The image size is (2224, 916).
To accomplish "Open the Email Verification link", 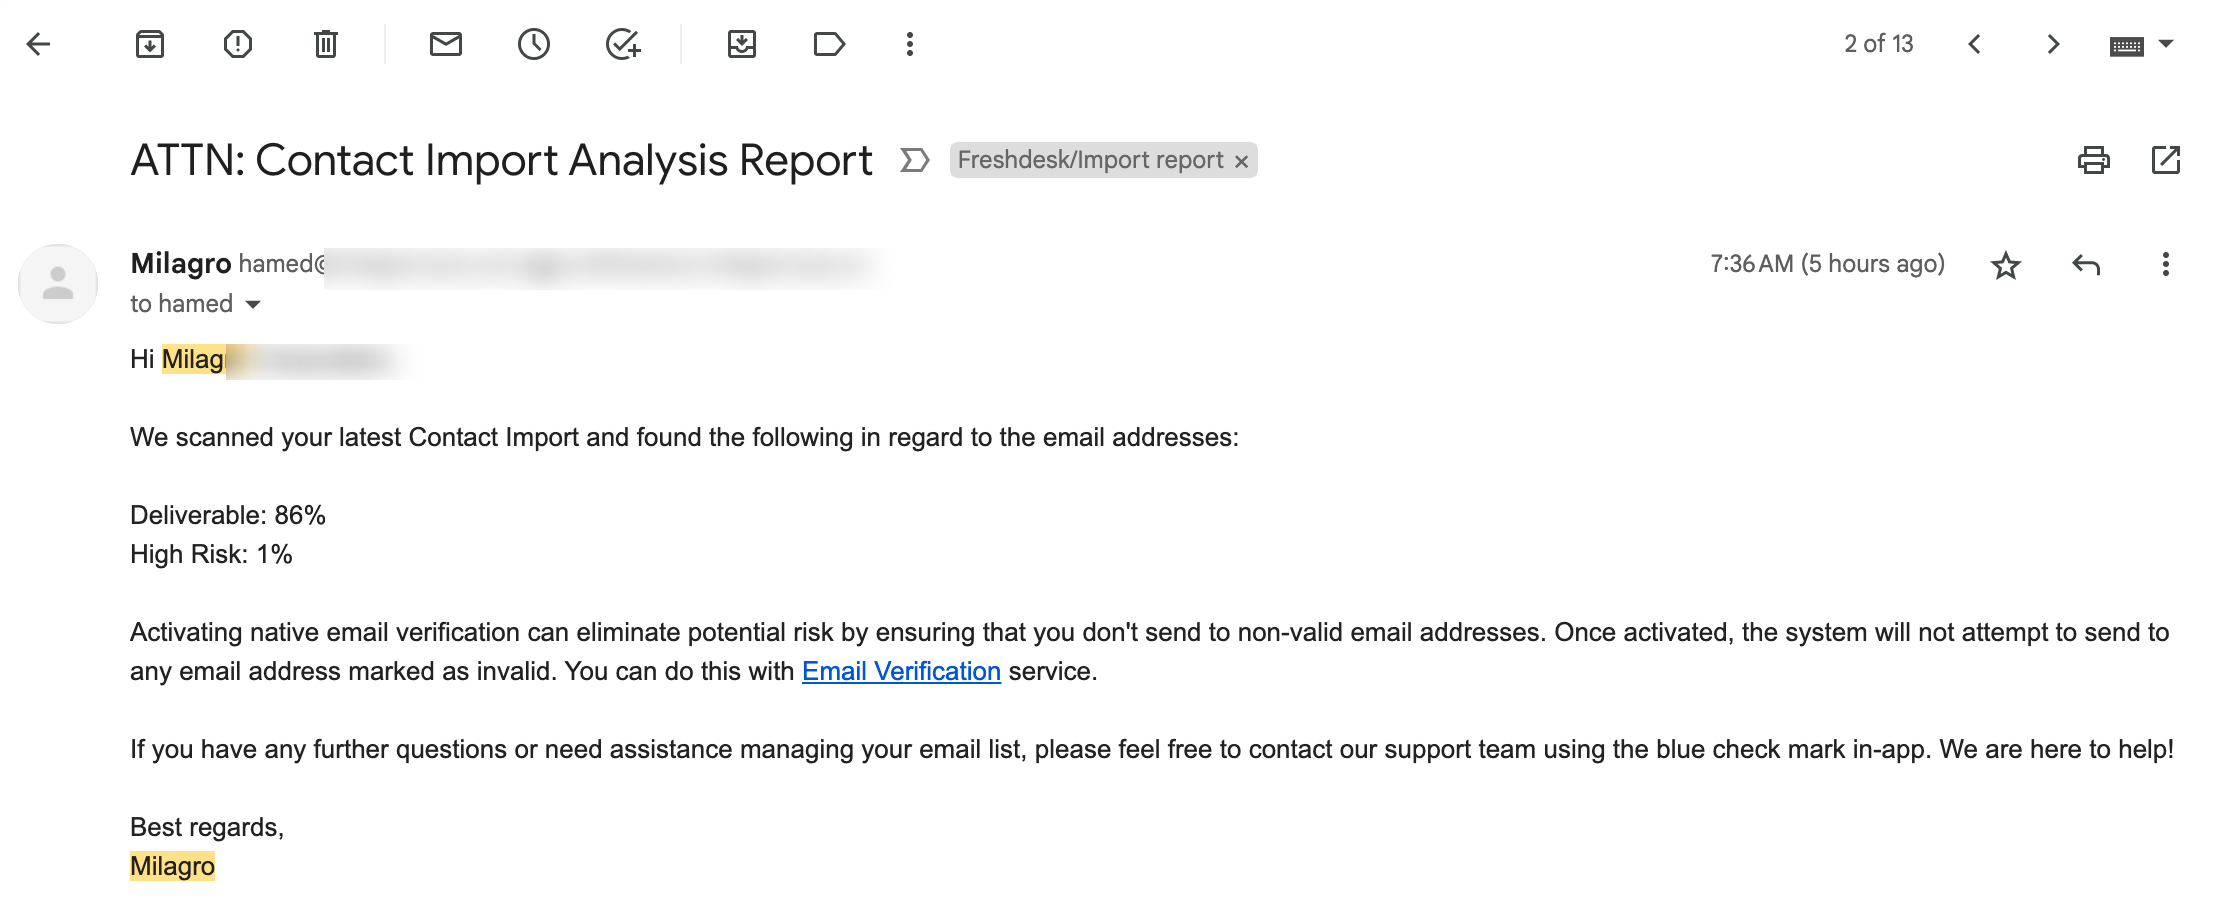I will pyautogui.click(x=901, y=671).
